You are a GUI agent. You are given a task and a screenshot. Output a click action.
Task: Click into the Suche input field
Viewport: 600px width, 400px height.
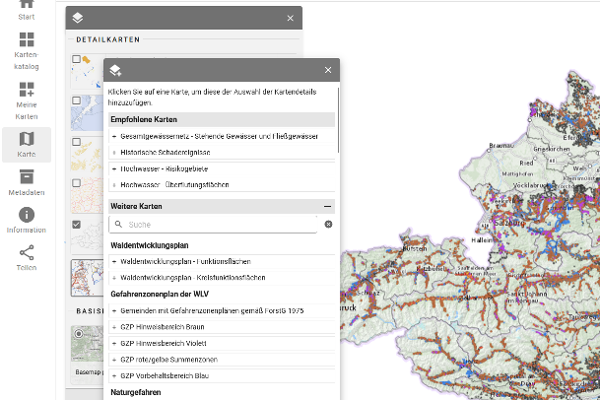[213, 224]
